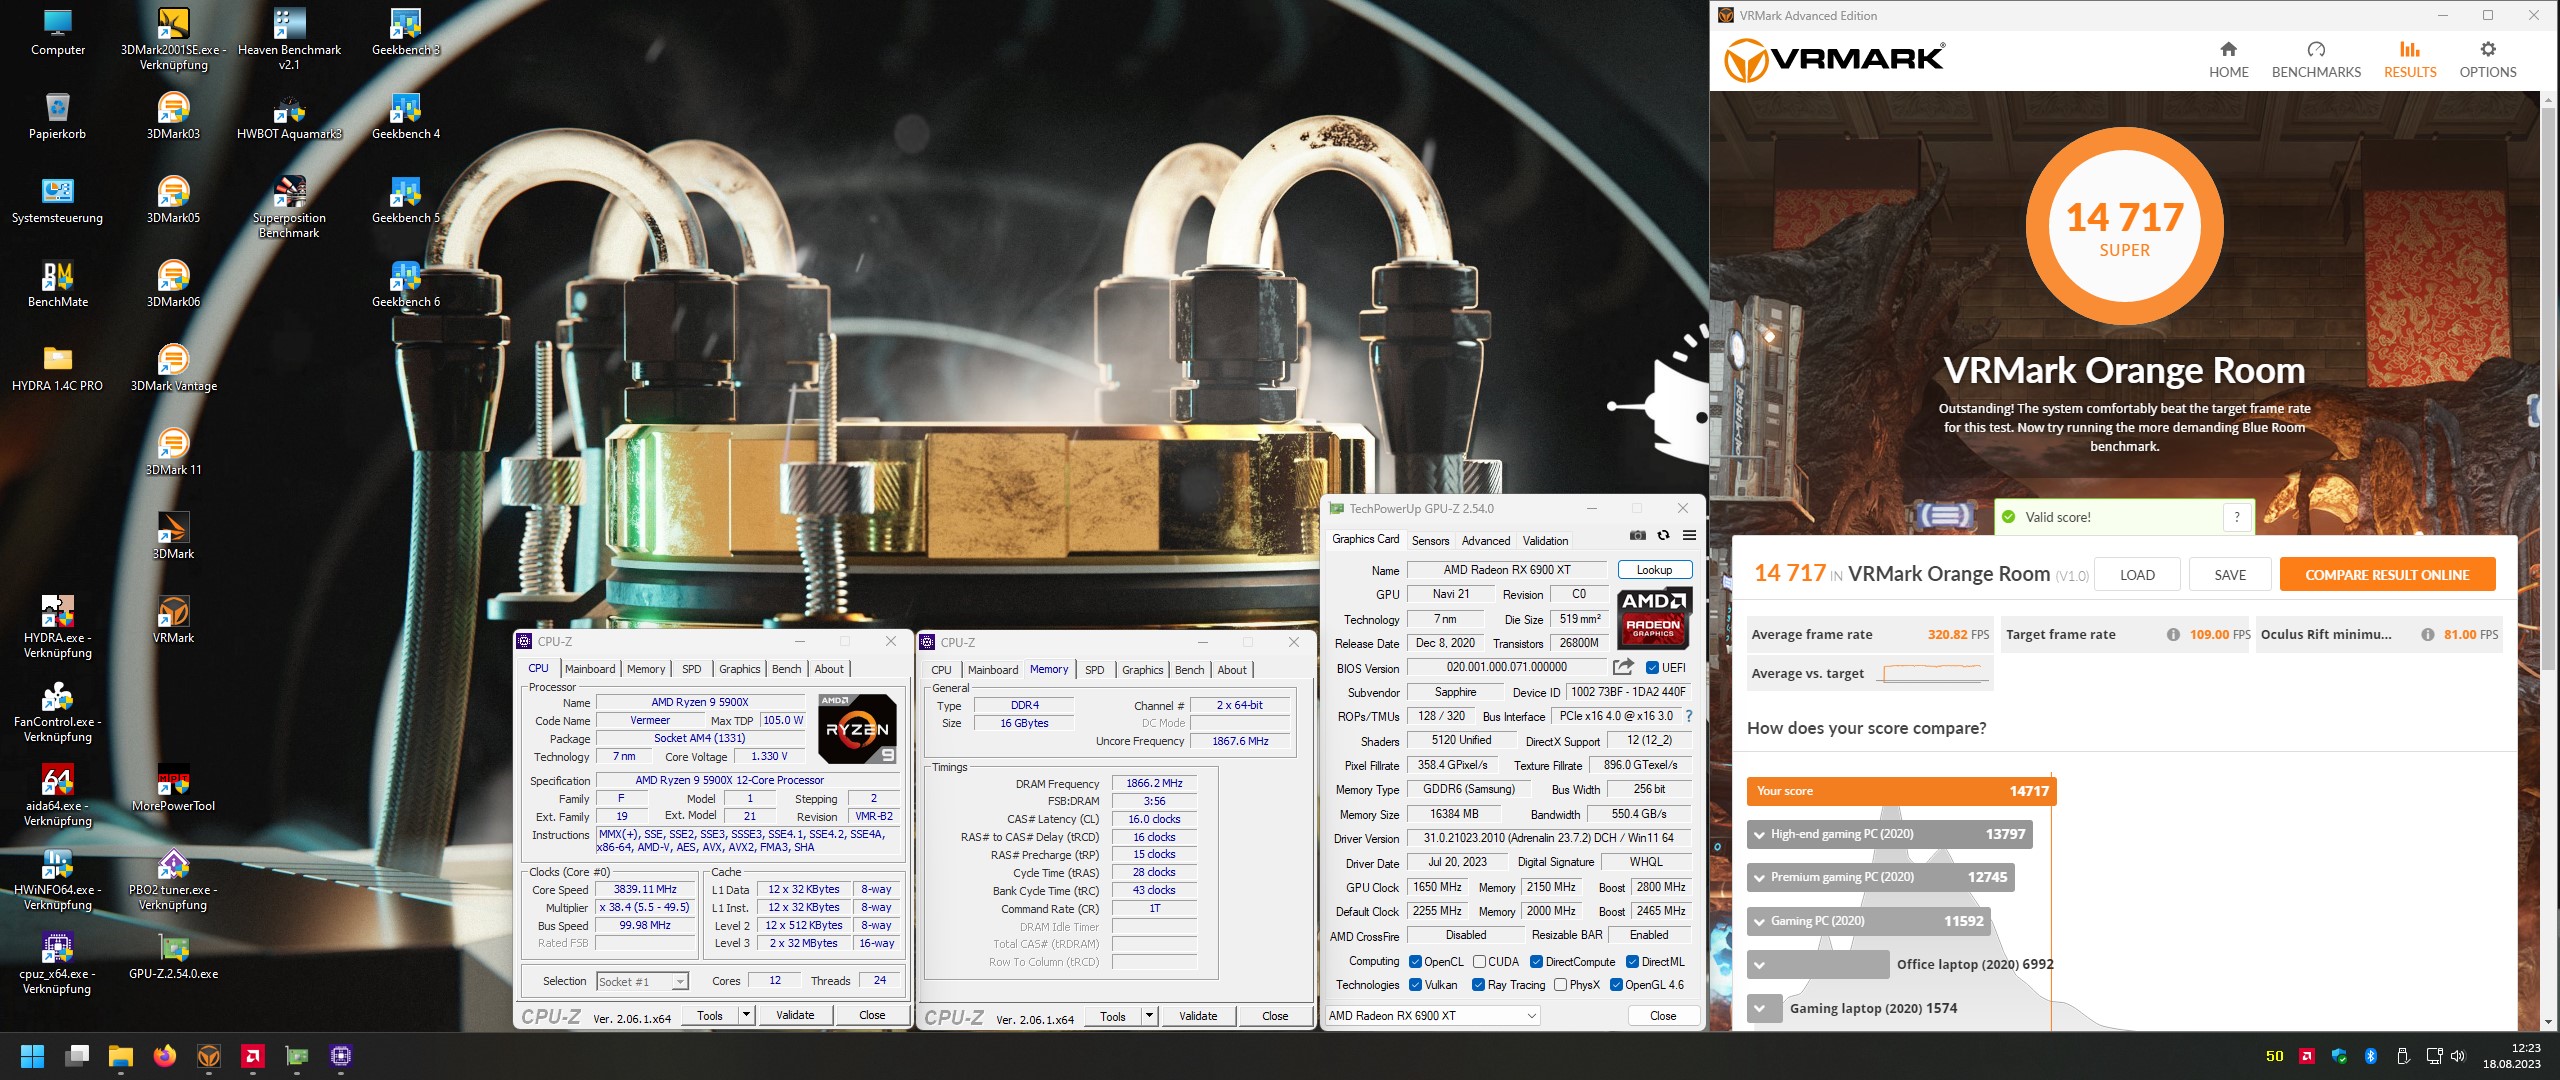
Task: Open the aida64.exe shortcut on desktop
Action: click(x=58, y=796)
